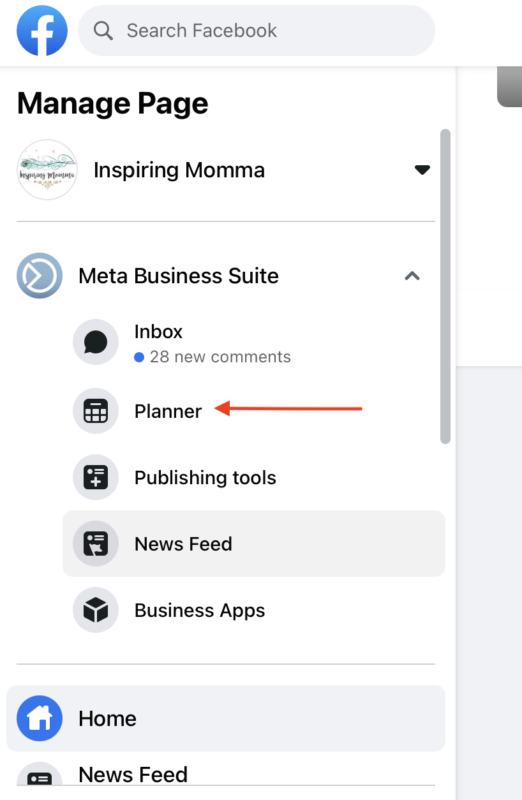Click the Publishing tools icon
This screenshot has height=800, width=522.
[x=96, y=478]
